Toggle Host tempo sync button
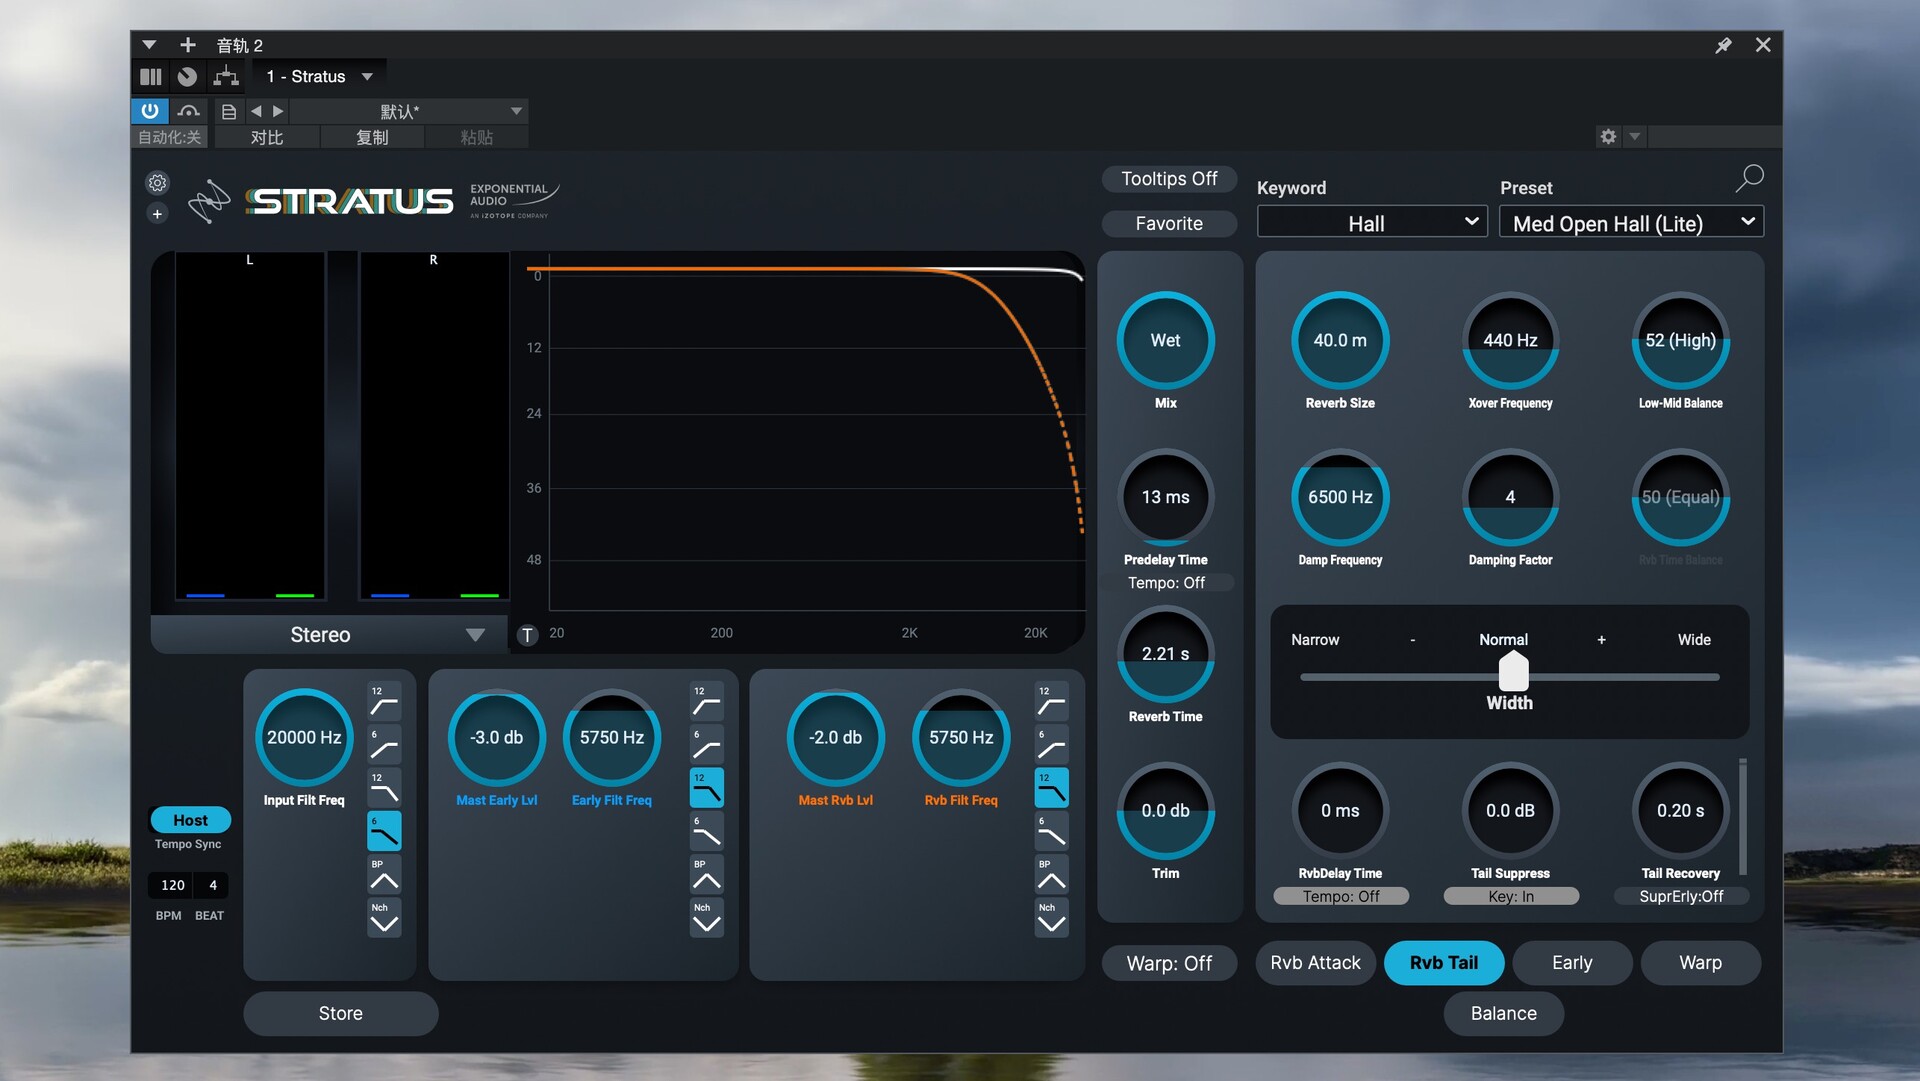Image resolution: width=1920 pixels, height=1081 pixels. (190, 820)
